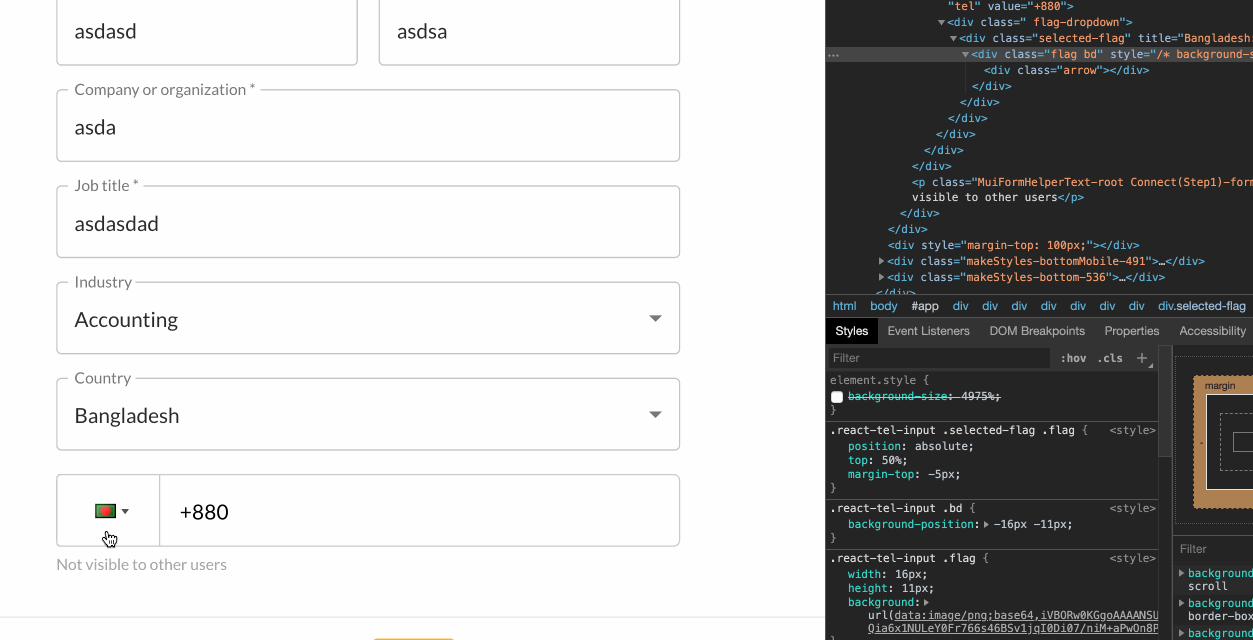The image size is (1253, 640).
Task: Open the Industry dropdown
Action: pos(655,317)
